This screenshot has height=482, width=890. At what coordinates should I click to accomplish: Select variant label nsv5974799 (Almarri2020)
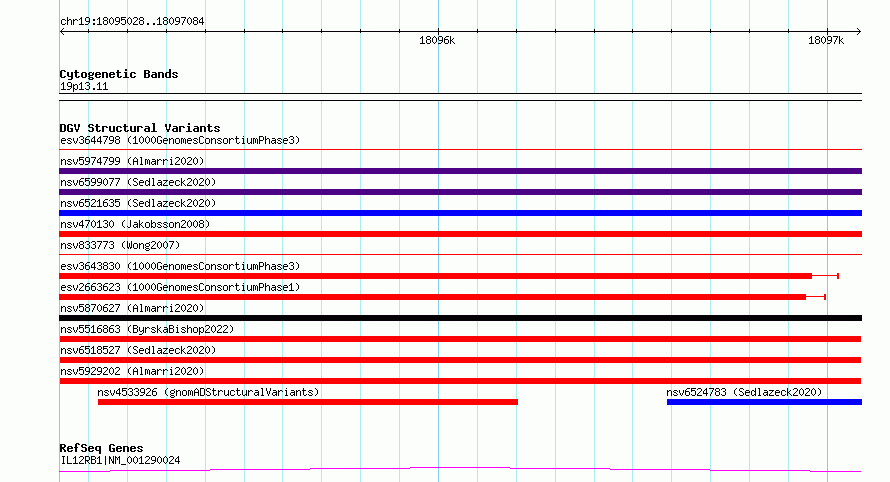tap(132, 161)
